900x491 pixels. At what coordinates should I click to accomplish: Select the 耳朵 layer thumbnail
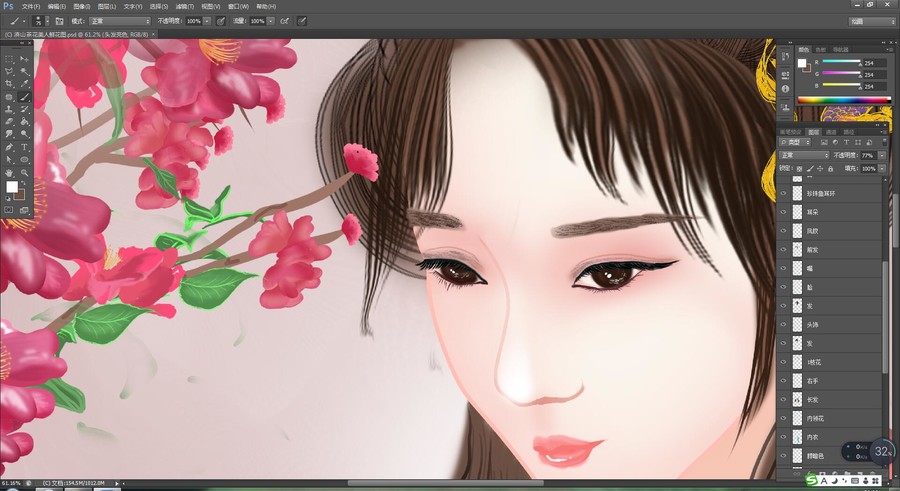tap(797, 212)
